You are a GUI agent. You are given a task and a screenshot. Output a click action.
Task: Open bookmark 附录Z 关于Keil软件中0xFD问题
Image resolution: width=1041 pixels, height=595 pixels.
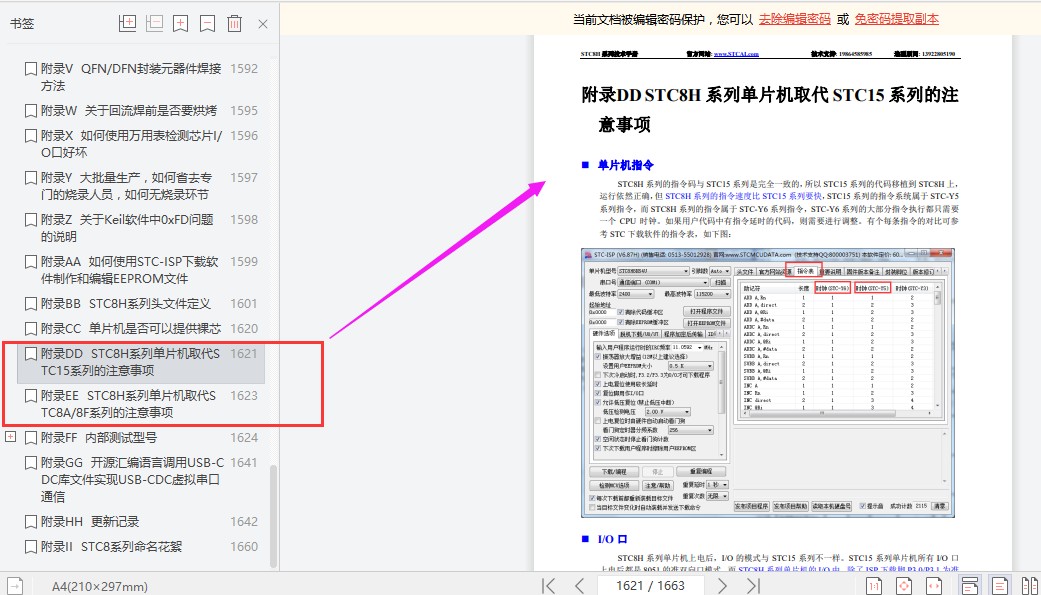(x=127, y=228)
